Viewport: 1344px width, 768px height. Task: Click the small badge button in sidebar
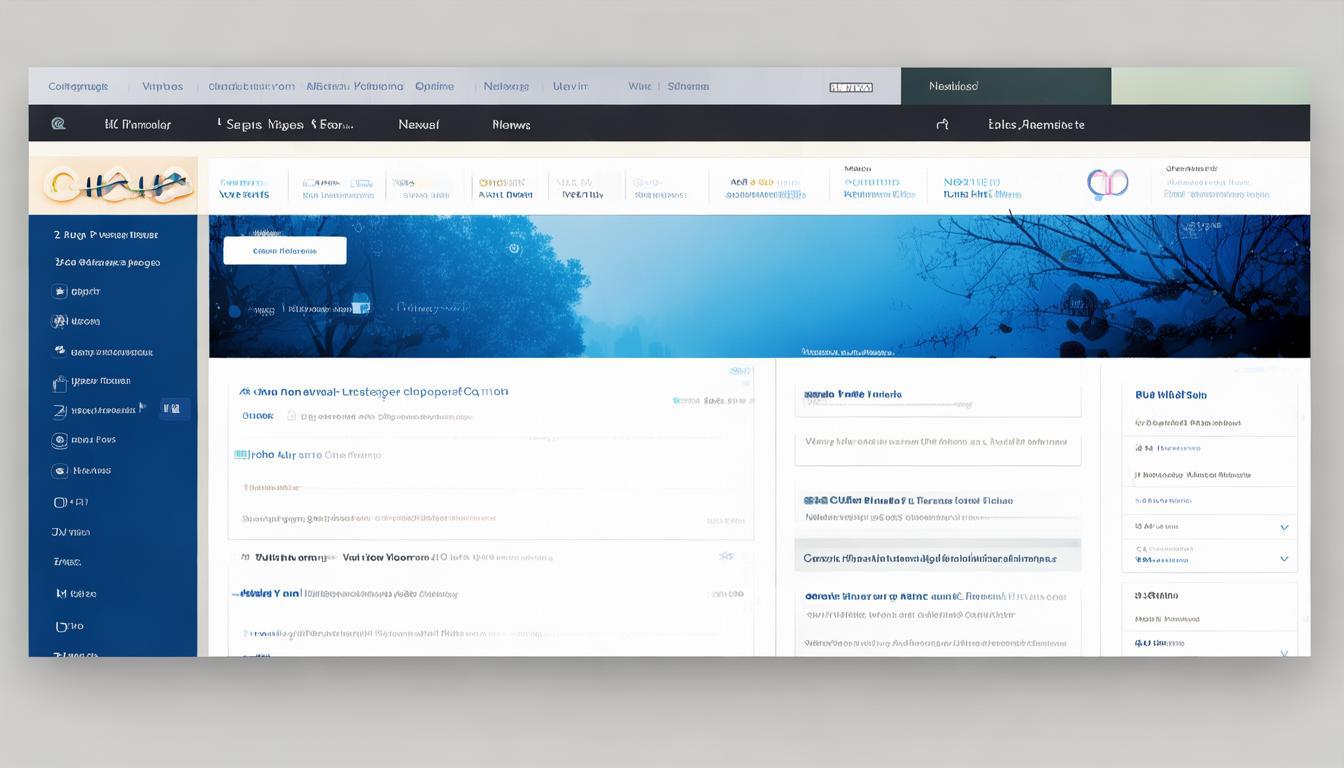(174, 408)
